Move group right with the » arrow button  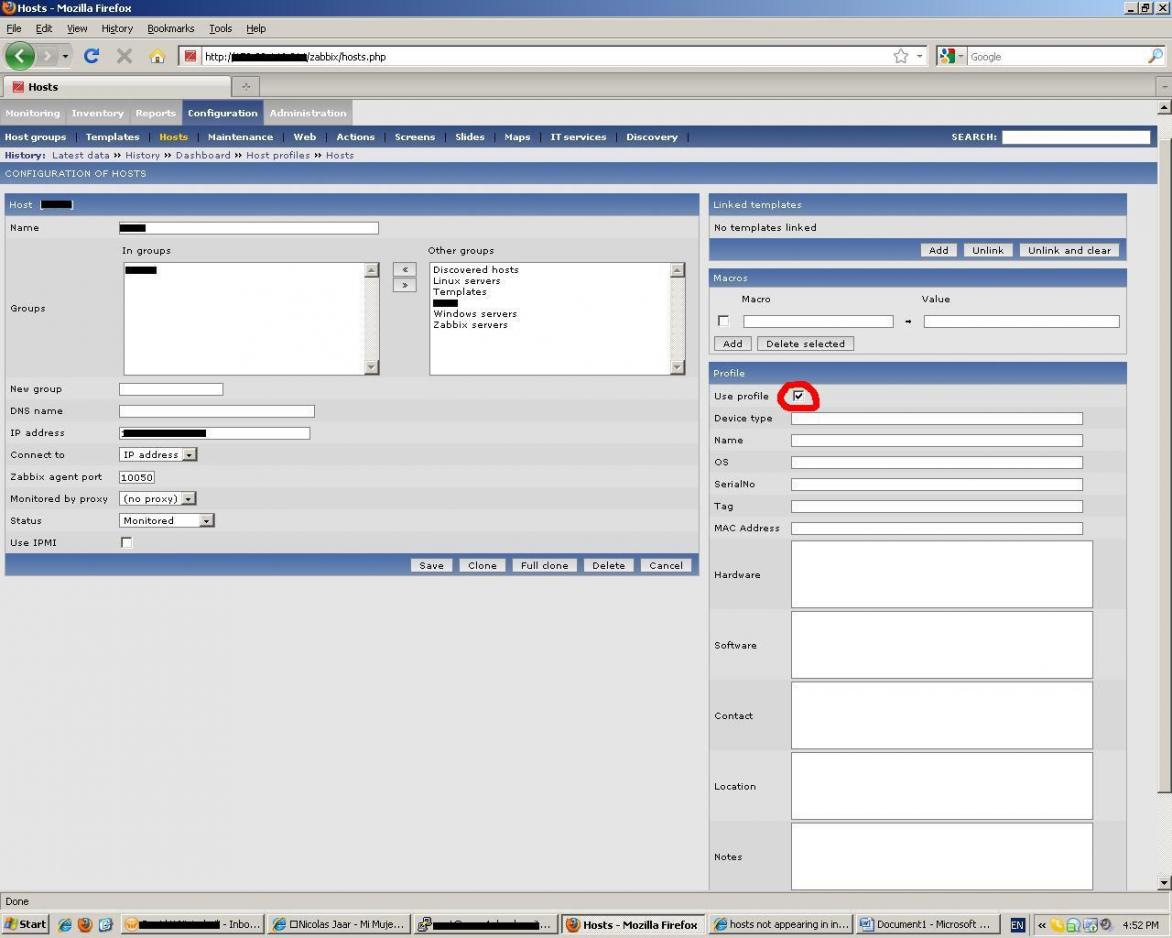click(x=404, y=285)
